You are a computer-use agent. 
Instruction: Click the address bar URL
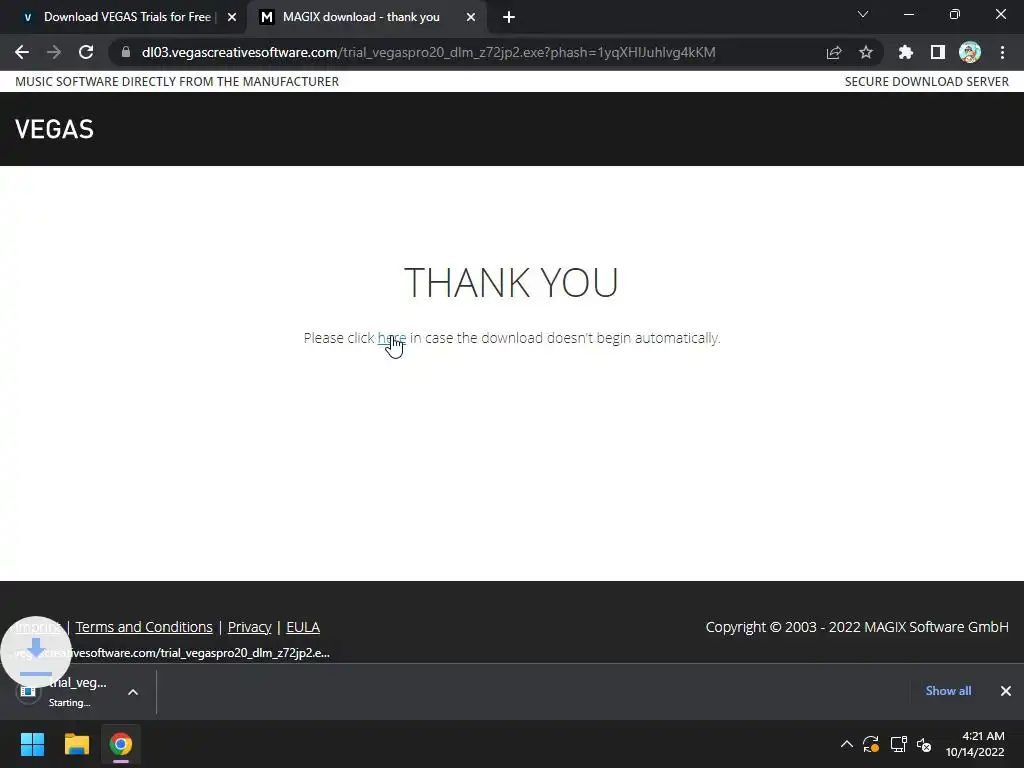click(428, 52)
